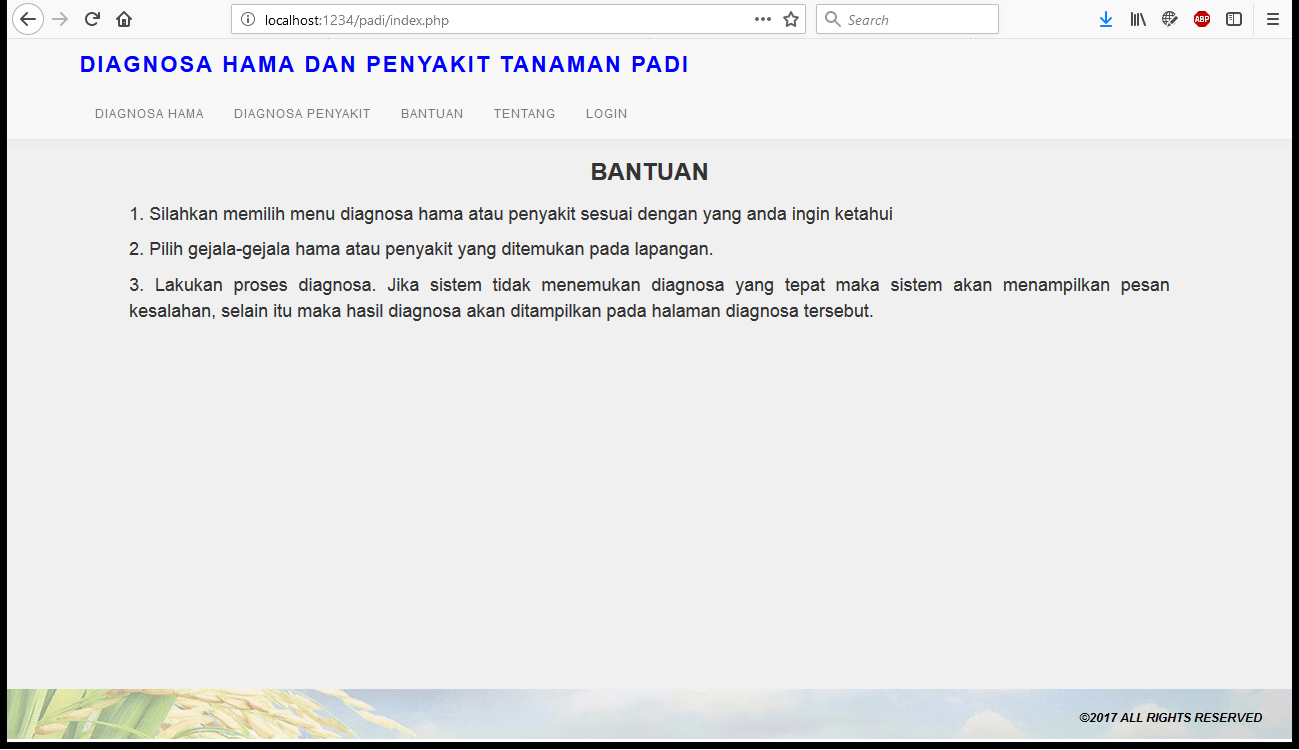Select the Bantuan menu item
1299x750 pixels.
coord(432,114)
